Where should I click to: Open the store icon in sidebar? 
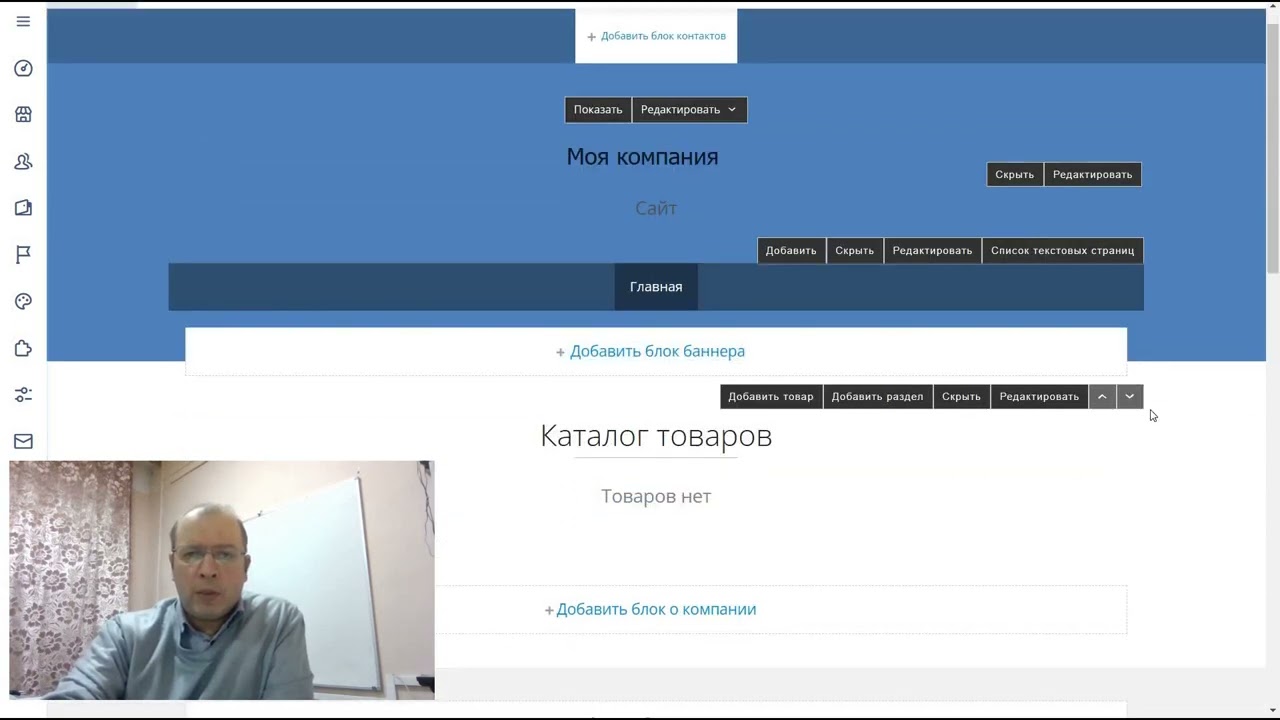[x=23, y=115]
